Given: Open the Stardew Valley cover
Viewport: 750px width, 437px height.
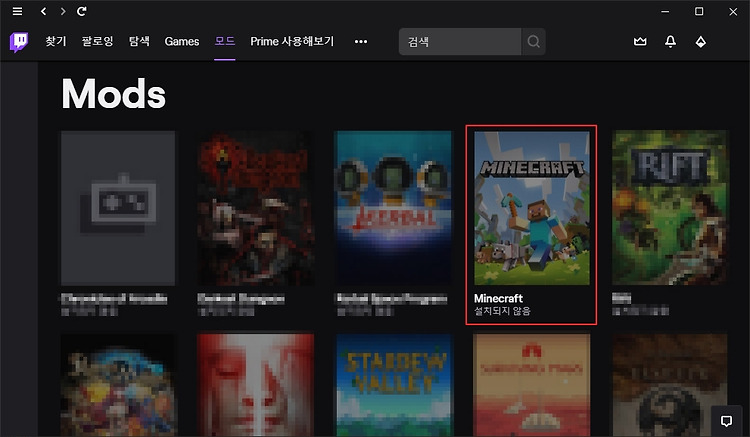Looking at the screenshot, I should 394,385.
